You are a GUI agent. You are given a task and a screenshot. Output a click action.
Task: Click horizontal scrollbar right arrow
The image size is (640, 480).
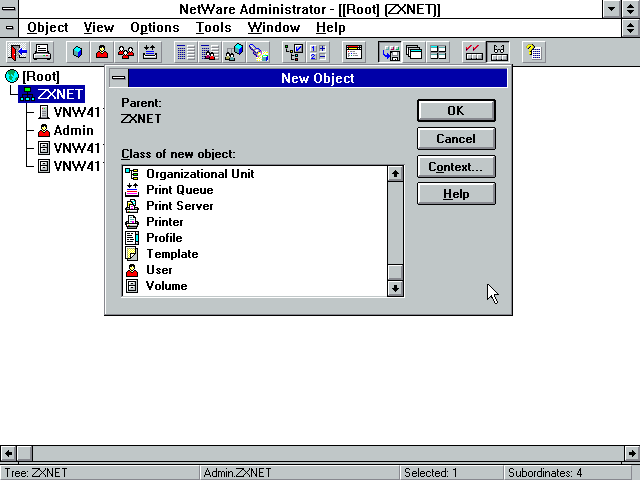(x=632, y=453)
